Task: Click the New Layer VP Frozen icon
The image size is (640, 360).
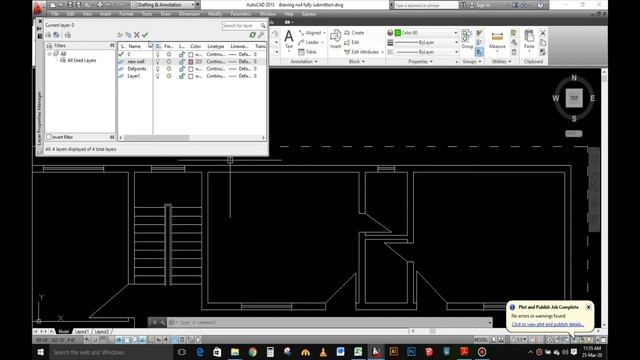Action: (128, 35)
